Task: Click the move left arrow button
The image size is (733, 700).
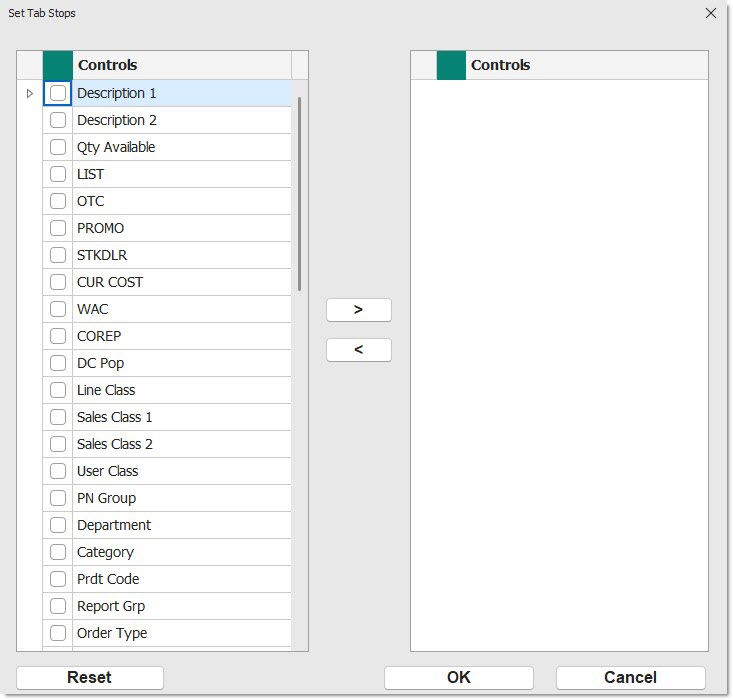Action: 358,350
